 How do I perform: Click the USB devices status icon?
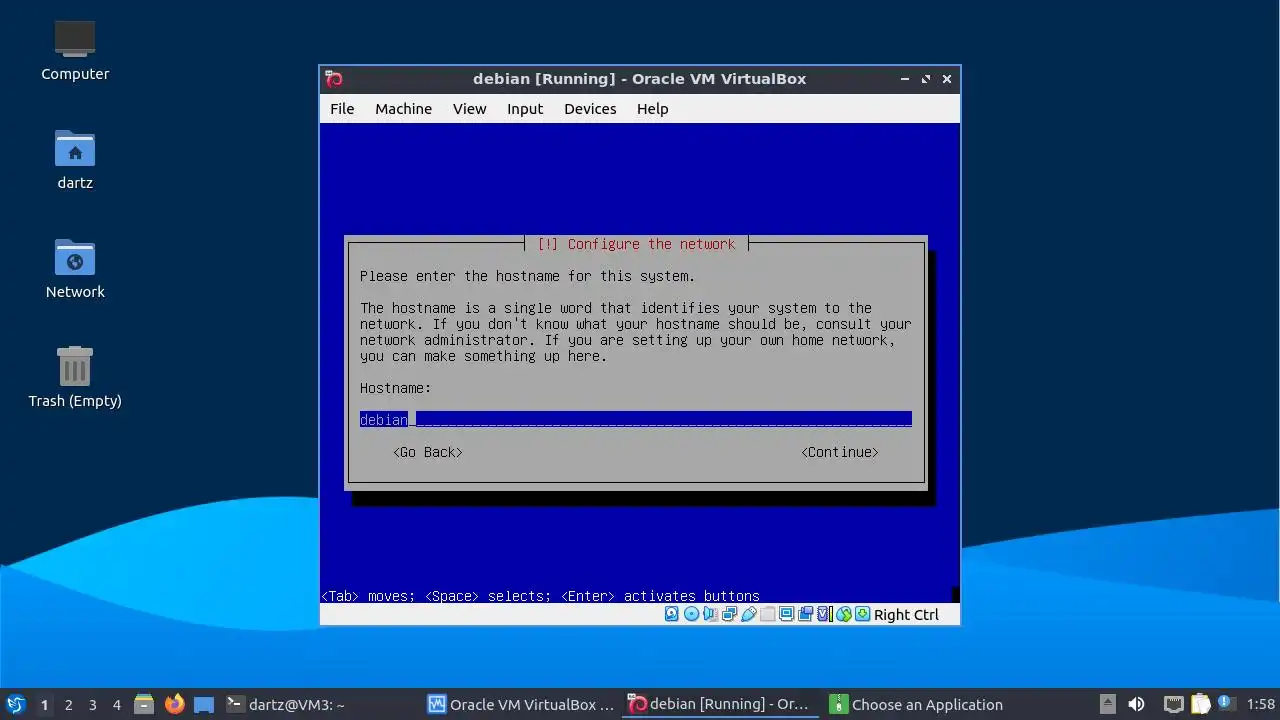[749, 614]
